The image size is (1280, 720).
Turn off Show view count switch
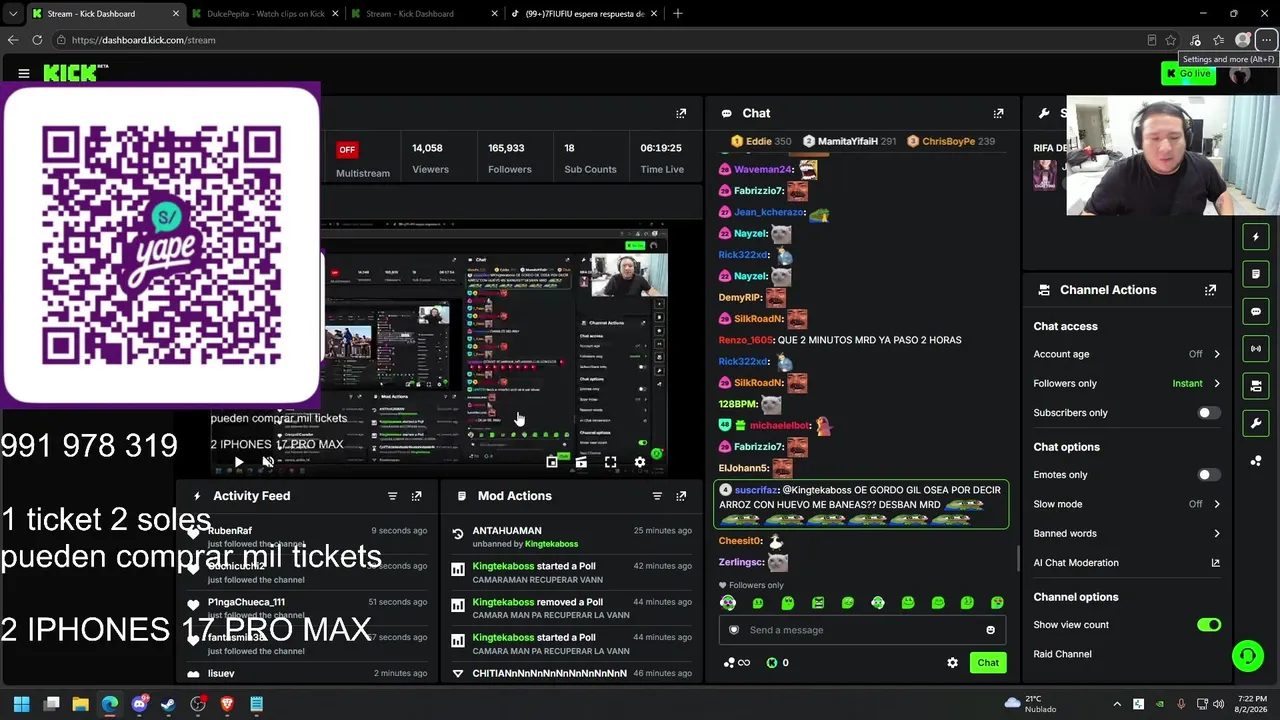coord(1209,625)
